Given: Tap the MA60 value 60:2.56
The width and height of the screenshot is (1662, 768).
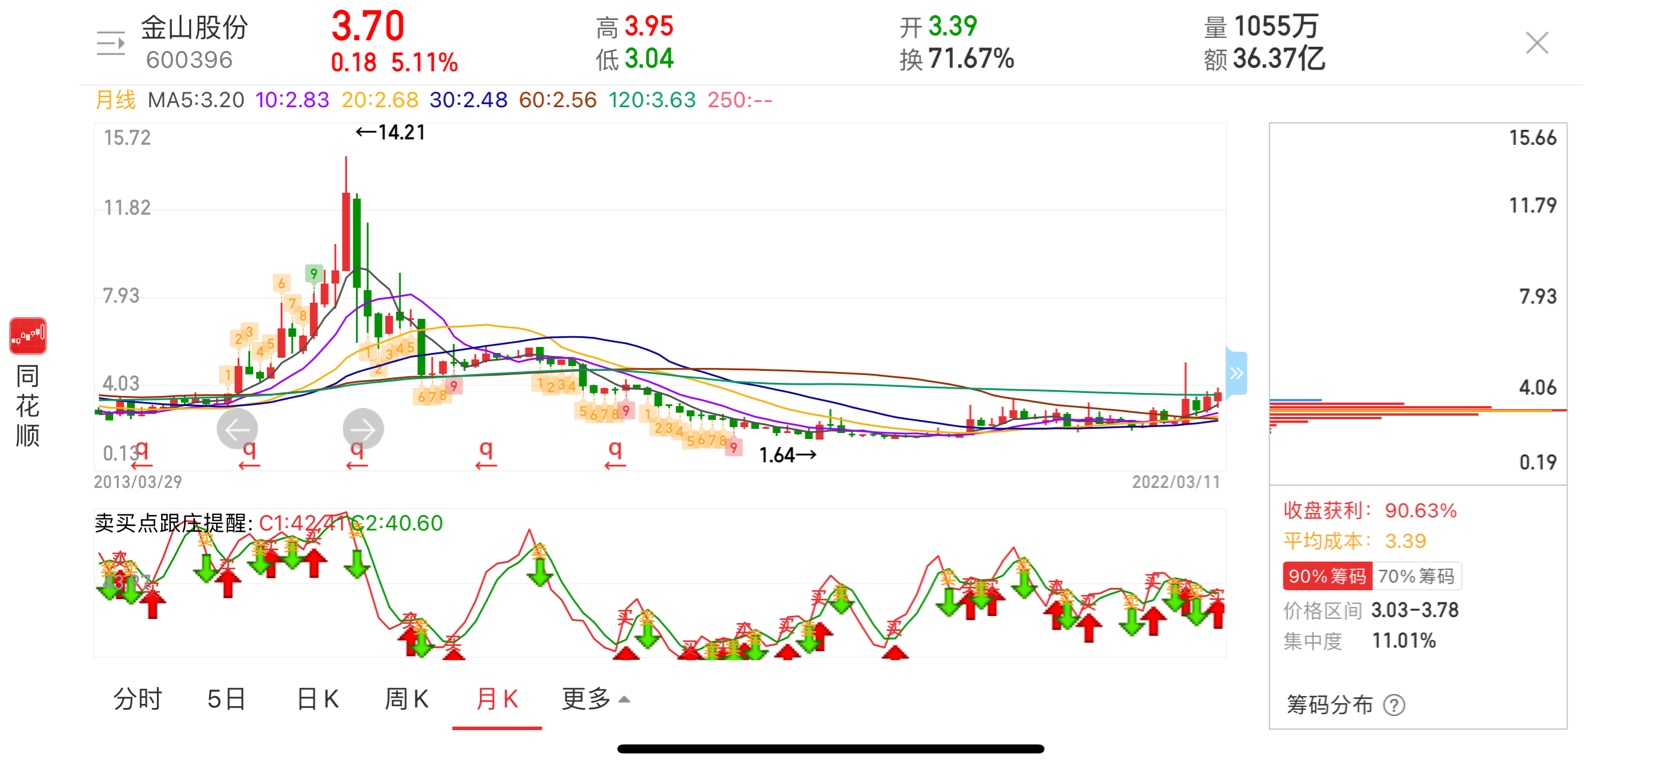Looking at the screenshot, I should [x=558, y=100].
